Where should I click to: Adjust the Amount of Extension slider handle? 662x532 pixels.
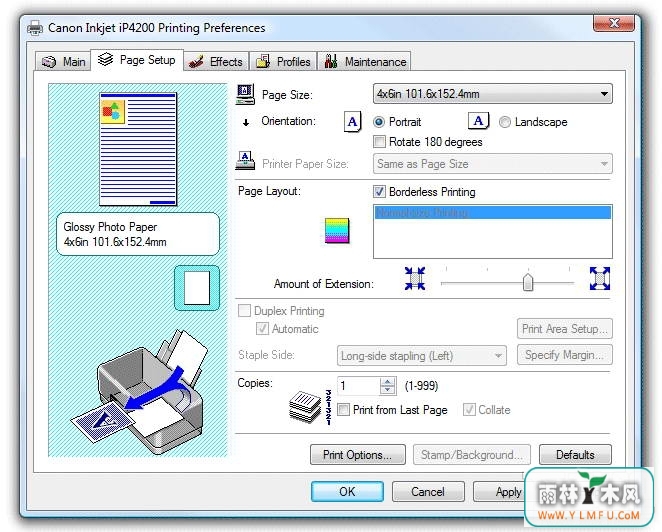point(528,282)
